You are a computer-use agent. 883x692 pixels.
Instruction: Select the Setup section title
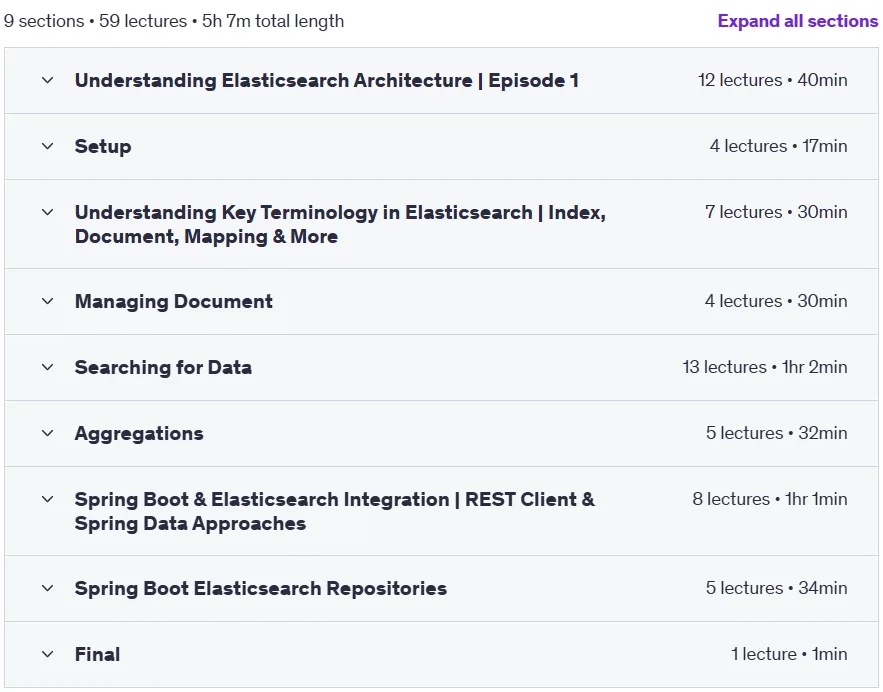pos(103,146)
